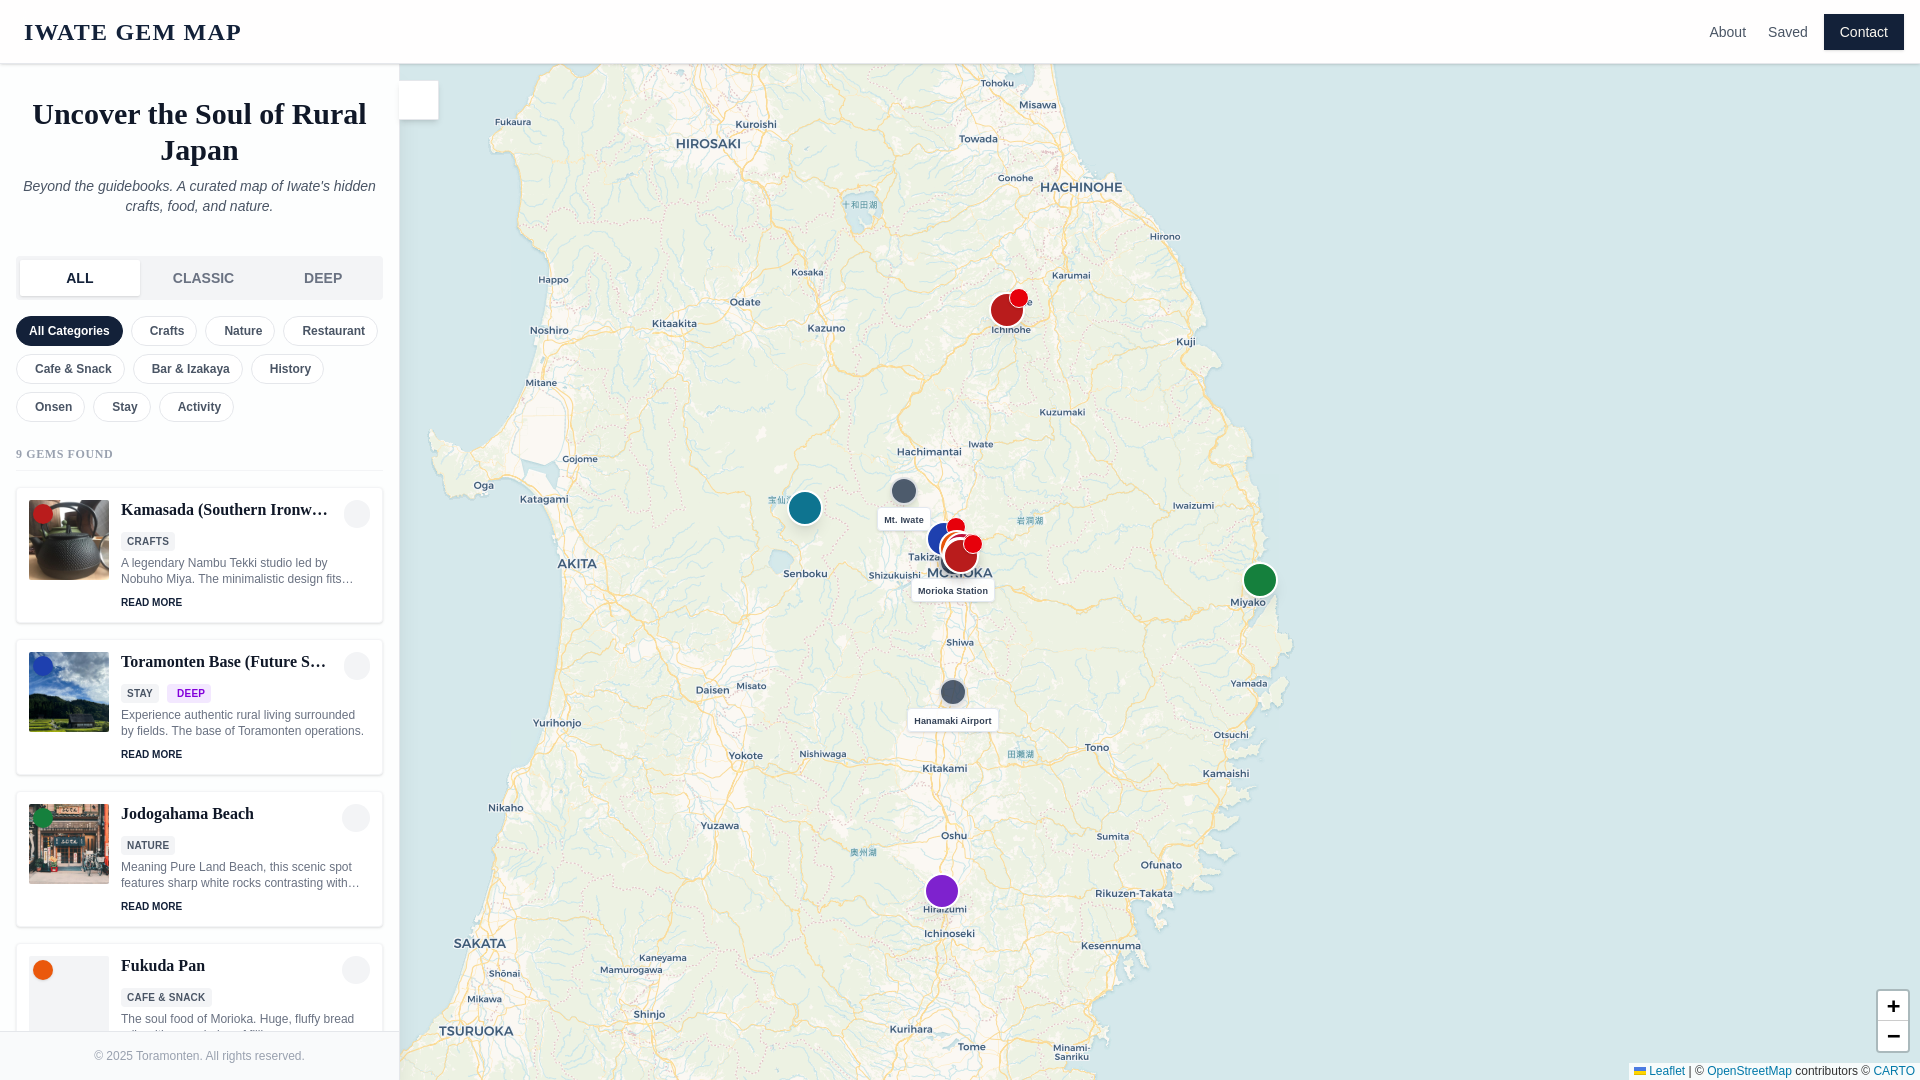Click the gray Mt. Iwate landmark marker

click(x=903, y=491)
